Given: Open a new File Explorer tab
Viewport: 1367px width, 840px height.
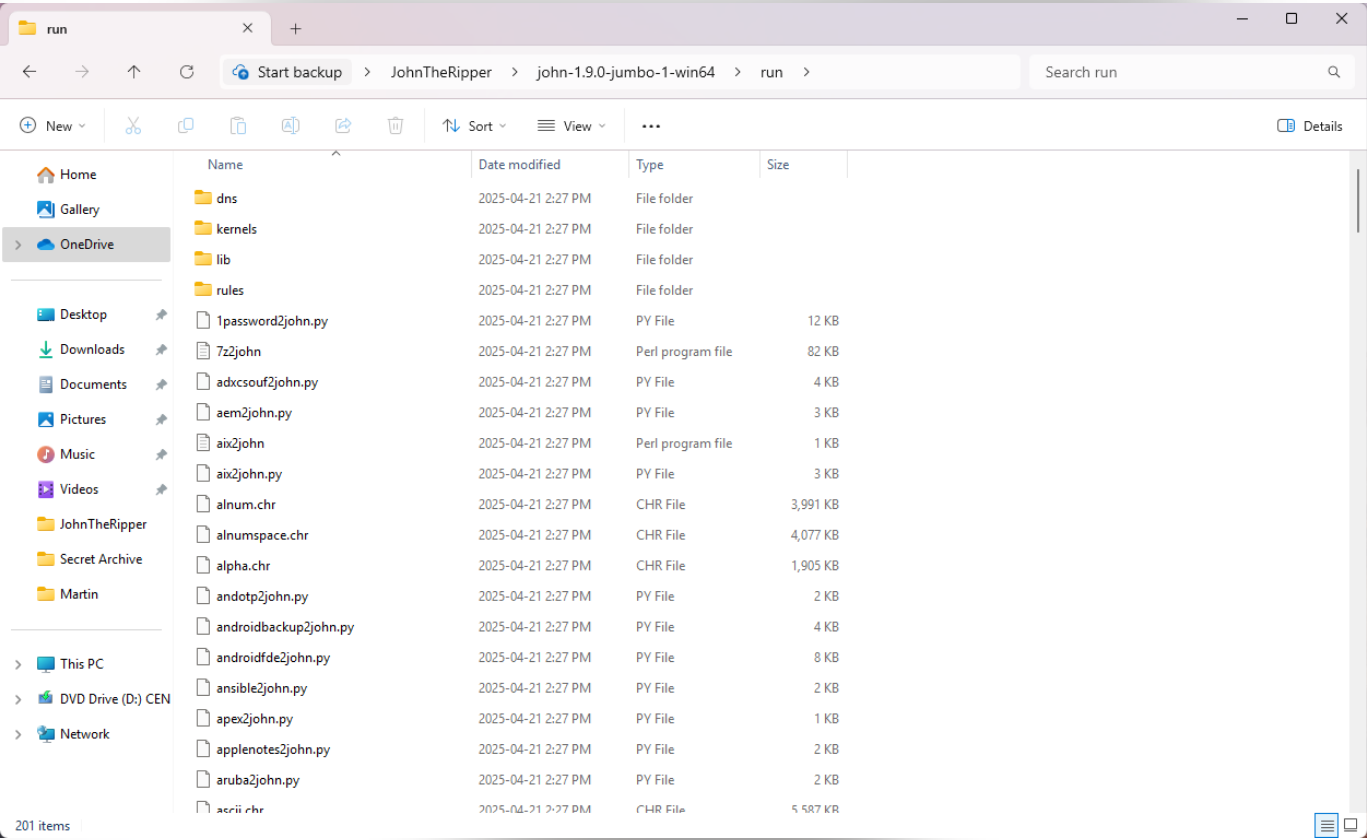Looking at the screenshot, I should [296, 29].
